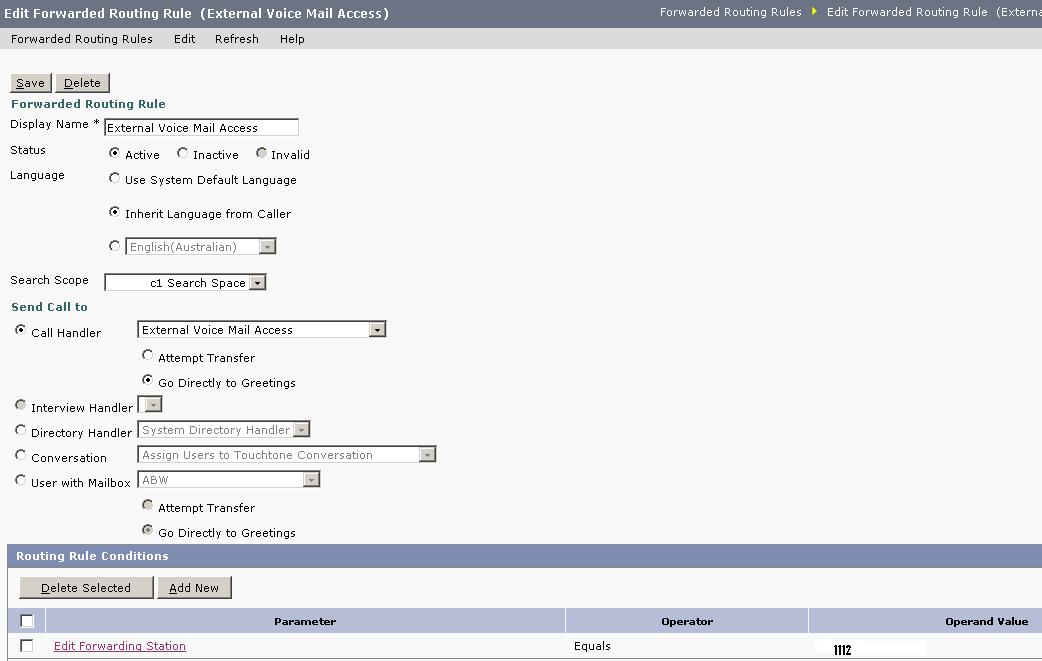Choose Go Directly to Greetings under Call Handler
The width and height of the screenshot is (1042, 661).
point(148,381)
